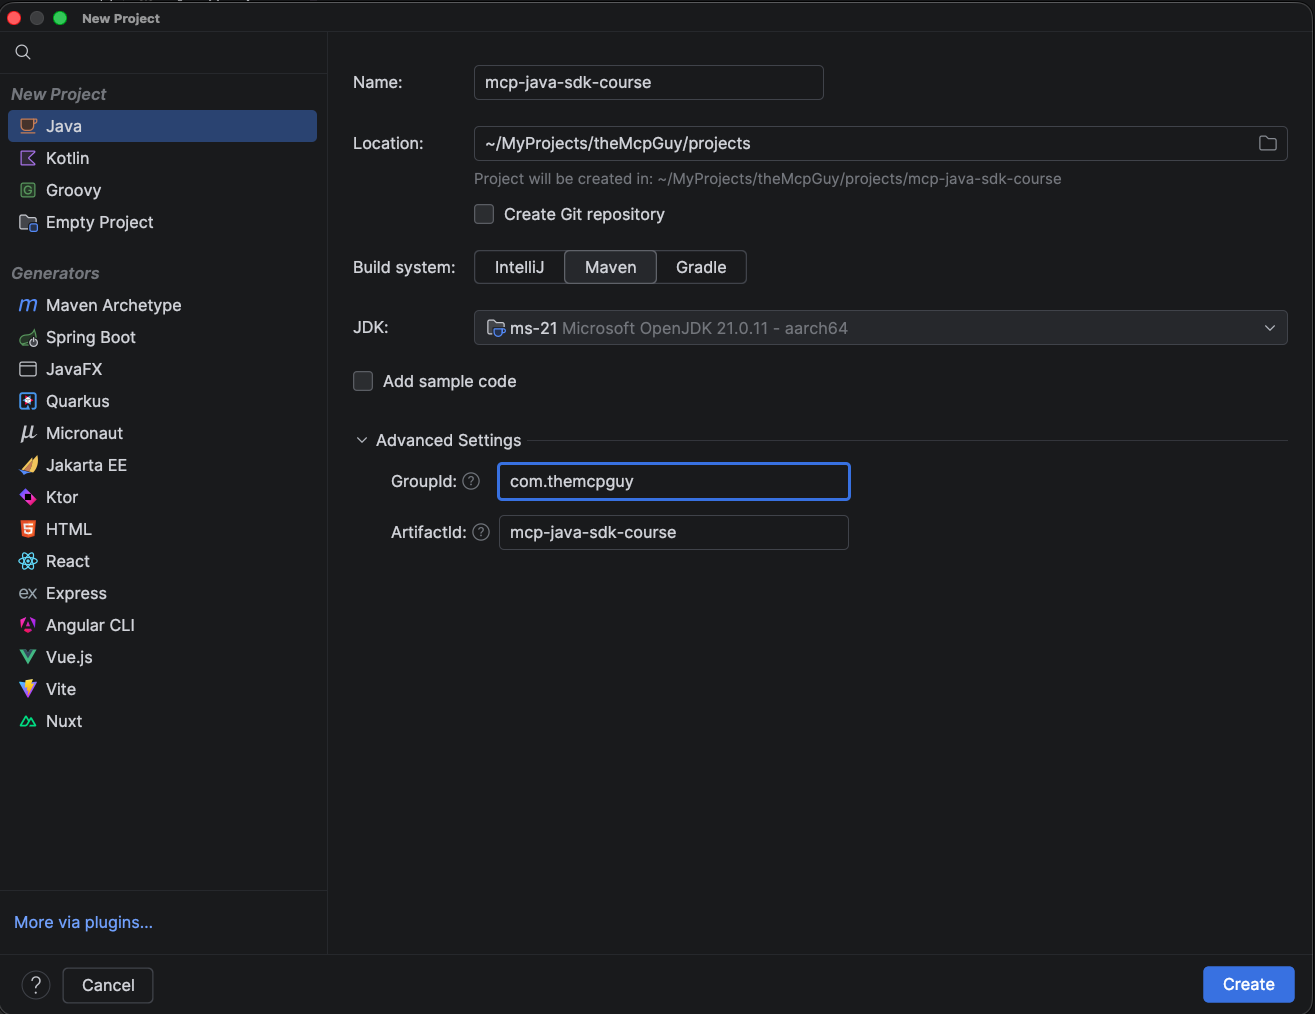
Task: Click the Spring Boot leaf icon
Action: [x=28, y=337]
